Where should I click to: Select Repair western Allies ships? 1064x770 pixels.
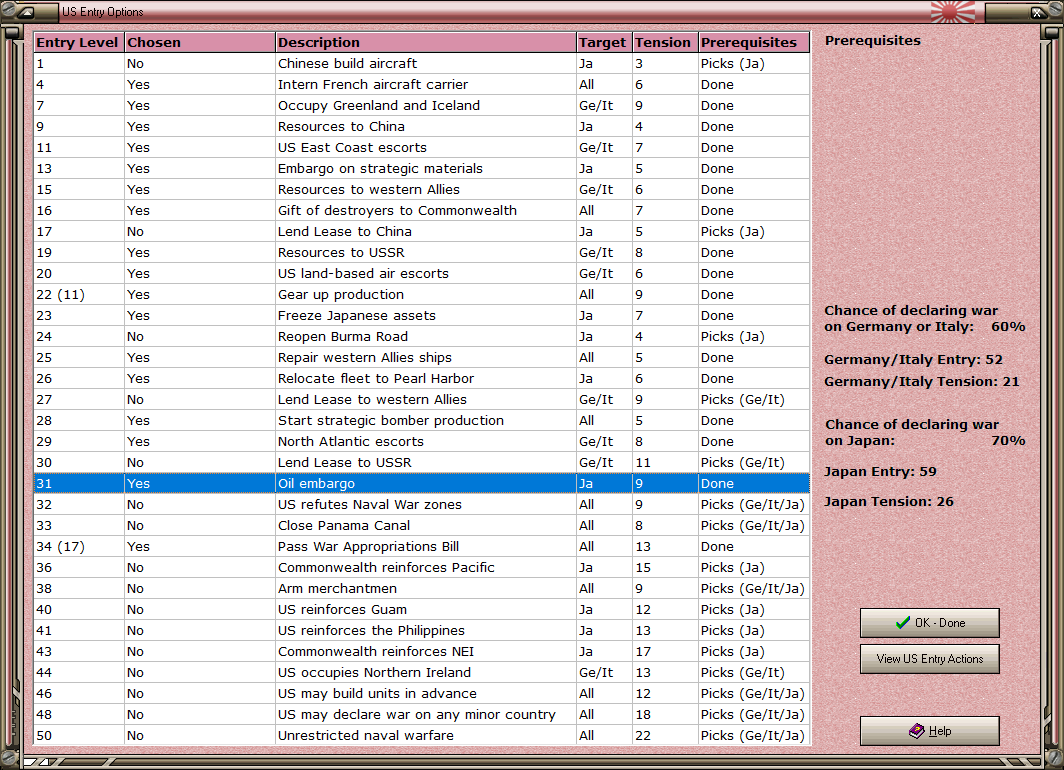click(421, 358)
